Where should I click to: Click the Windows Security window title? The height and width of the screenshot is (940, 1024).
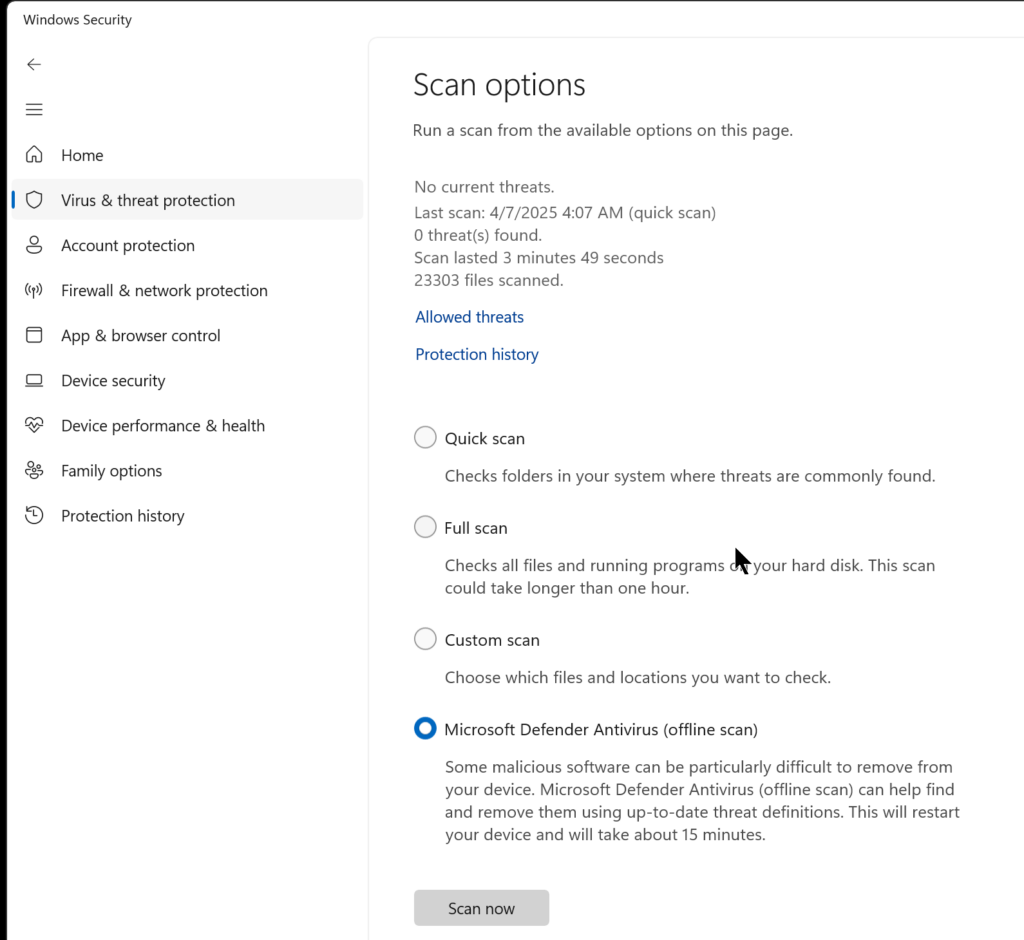(x=78, y=20)
